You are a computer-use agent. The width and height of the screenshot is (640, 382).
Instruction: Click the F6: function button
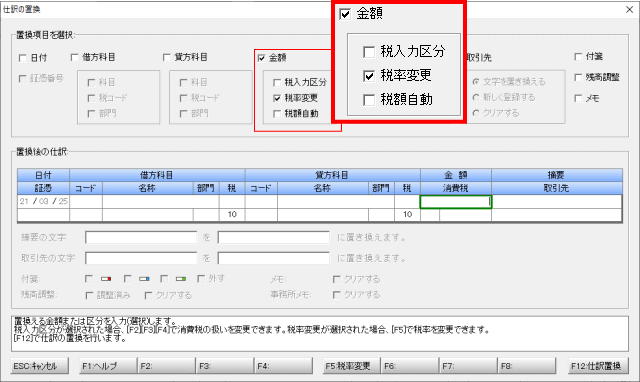click(410, 366)
